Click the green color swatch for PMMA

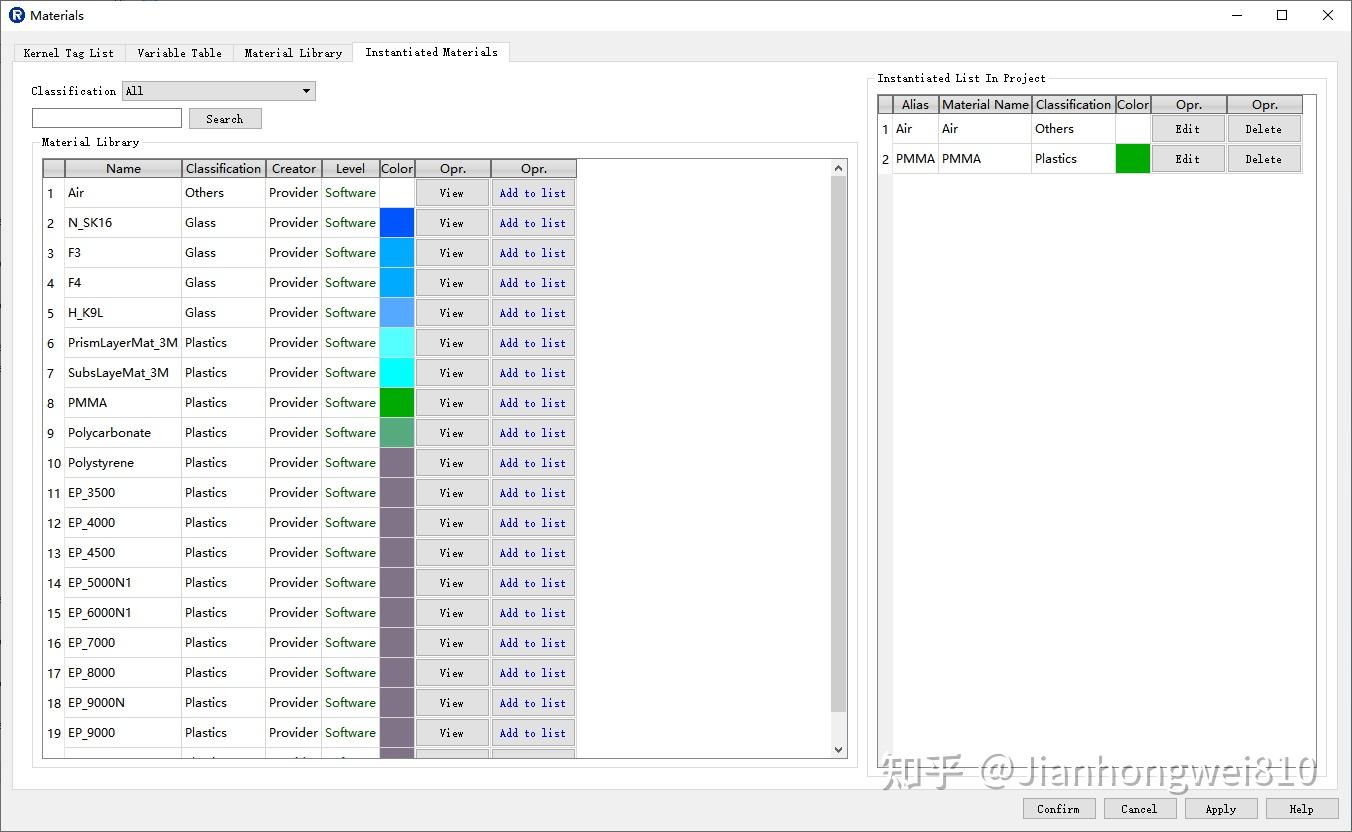pos(396,402)
